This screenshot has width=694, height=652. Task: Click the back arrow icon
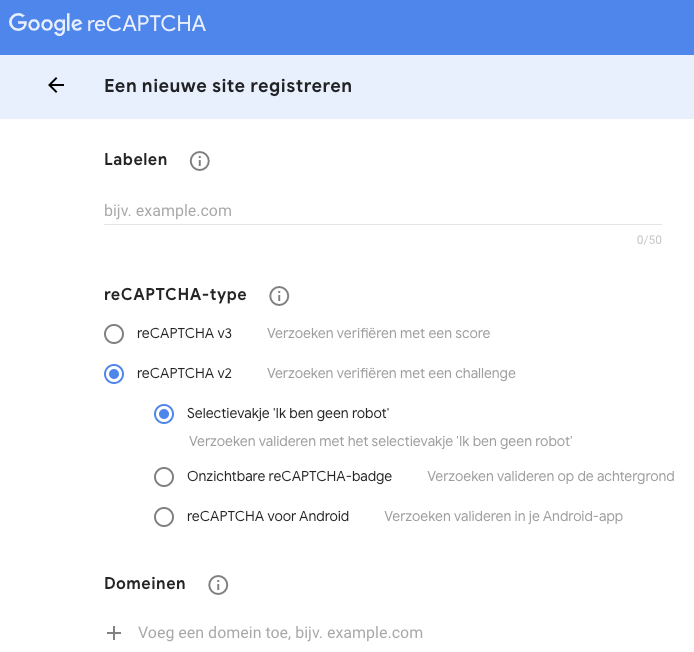[x=56, y=86]
